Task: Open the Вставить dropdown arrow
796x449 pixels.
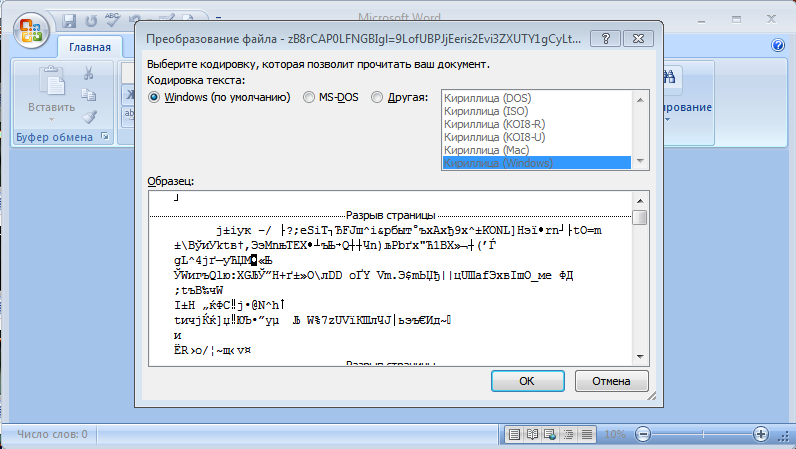Action: 51,120
